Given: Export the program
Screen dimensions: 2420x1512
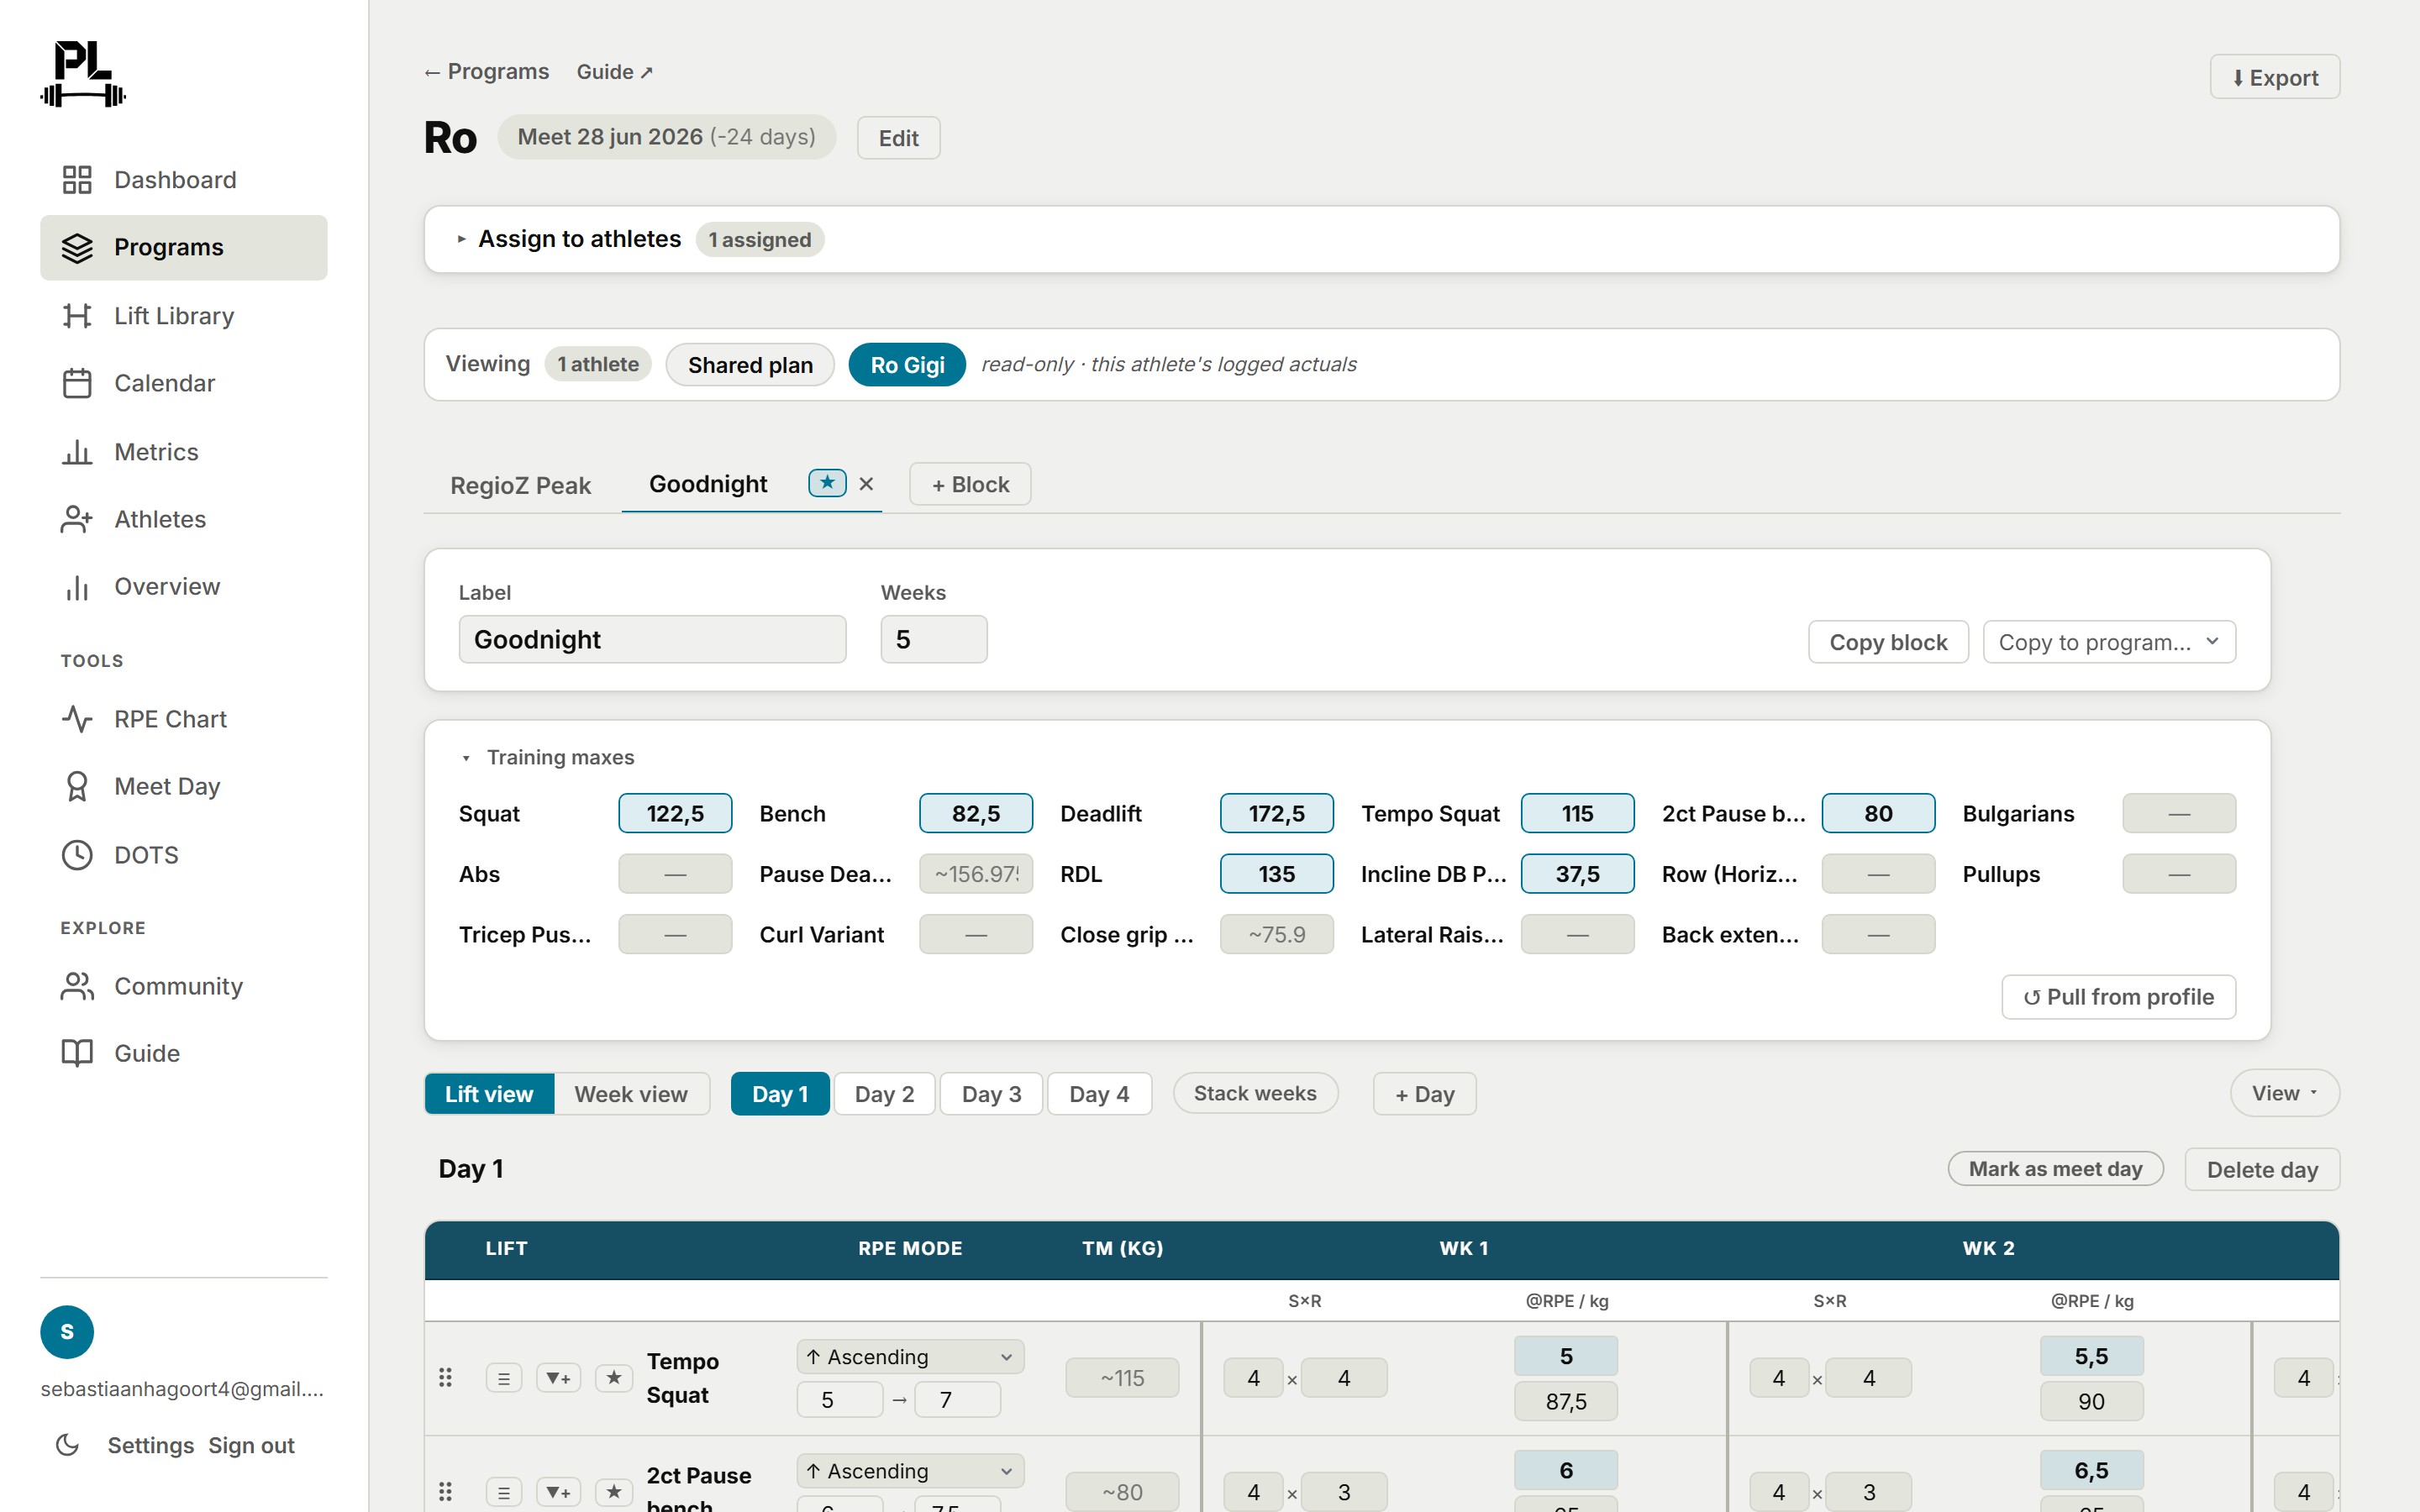Looking at the screenshot, I should click(x=2274, y=77).
